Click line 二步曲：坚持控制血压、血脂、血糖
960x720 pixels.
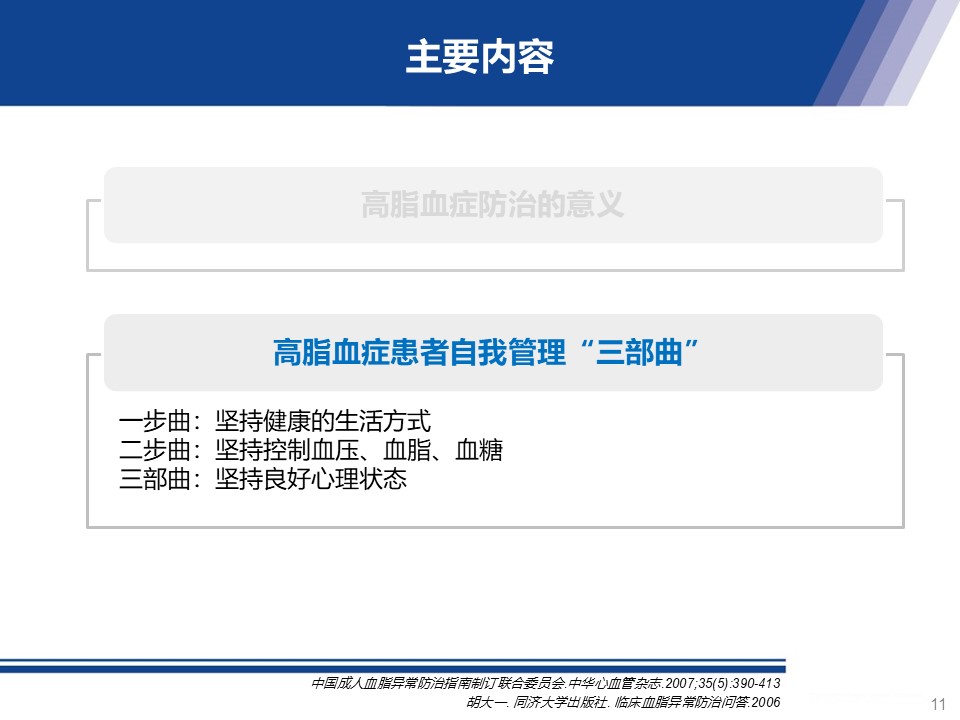311,450
